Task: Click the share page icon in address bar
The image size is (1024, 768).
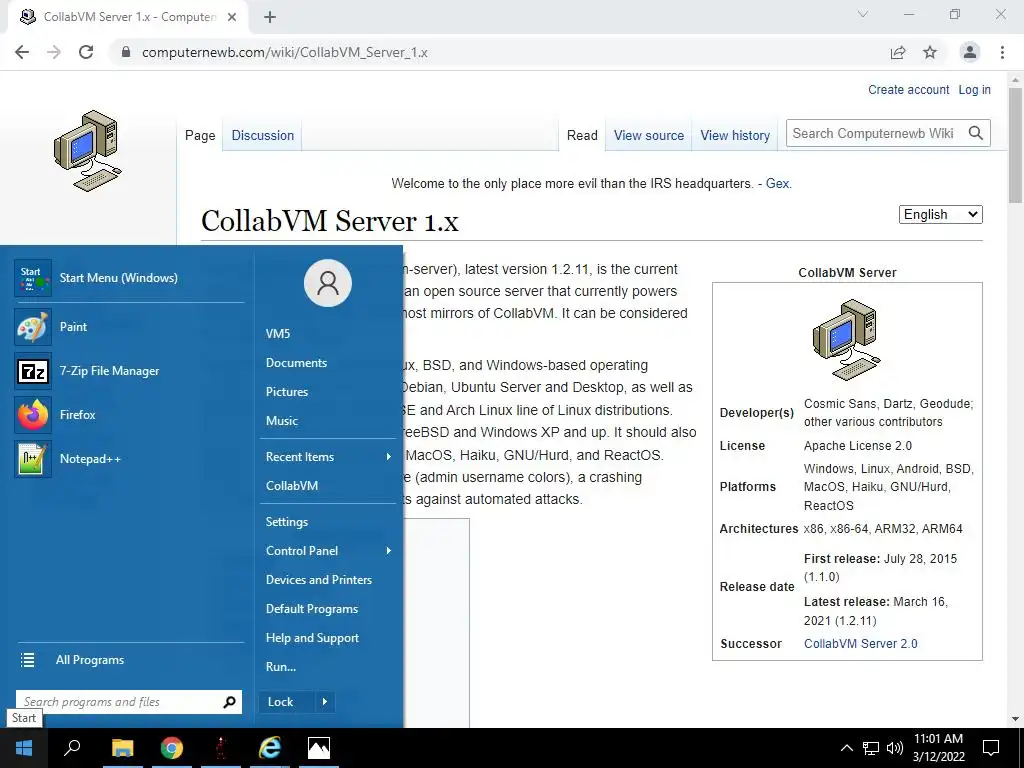Action: coord(898,52)
